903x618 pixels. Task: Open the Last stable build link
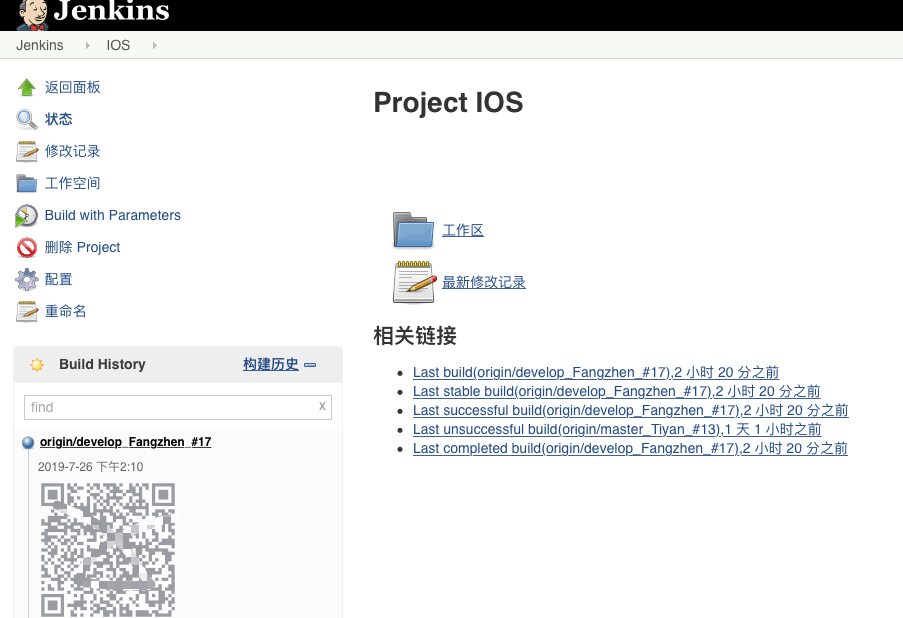click(617, 392)
